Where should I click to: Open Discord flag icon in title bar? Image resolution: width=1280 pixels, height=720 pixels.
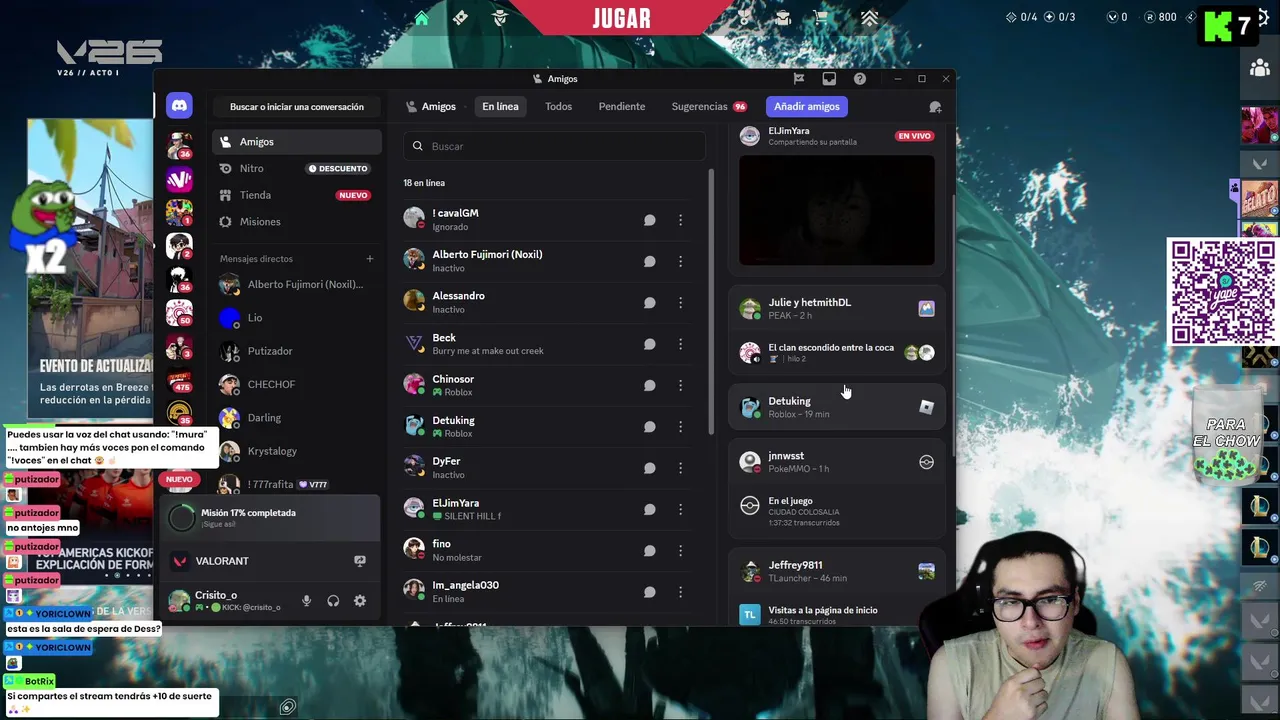point(798,79)
